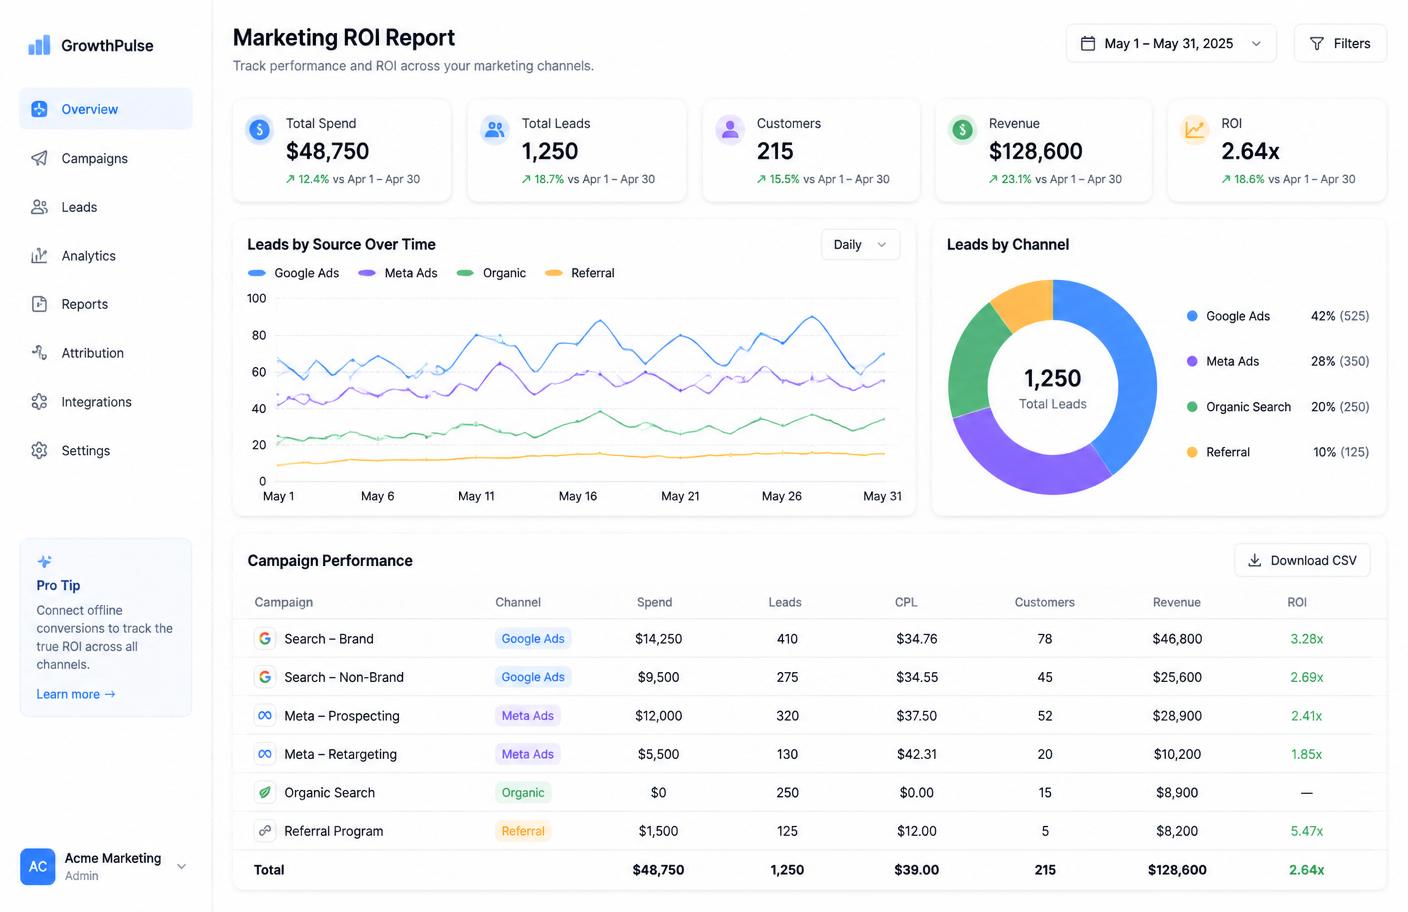Click the ROI trend chart icon
Viewport: 1408px width, 912px height.
click(x=1194, y=129)
